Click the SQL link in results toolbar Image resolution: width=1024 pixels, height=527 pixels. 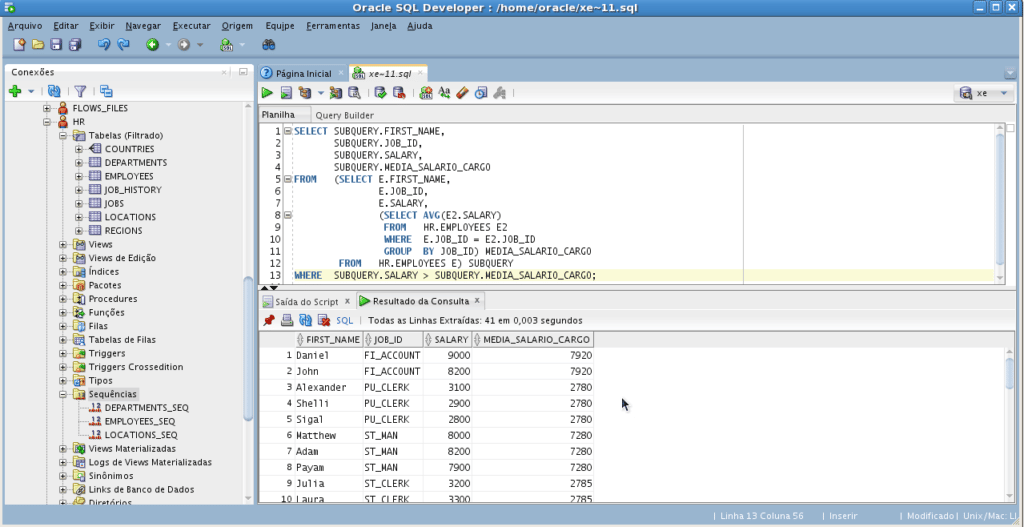(x=345, y=321)
